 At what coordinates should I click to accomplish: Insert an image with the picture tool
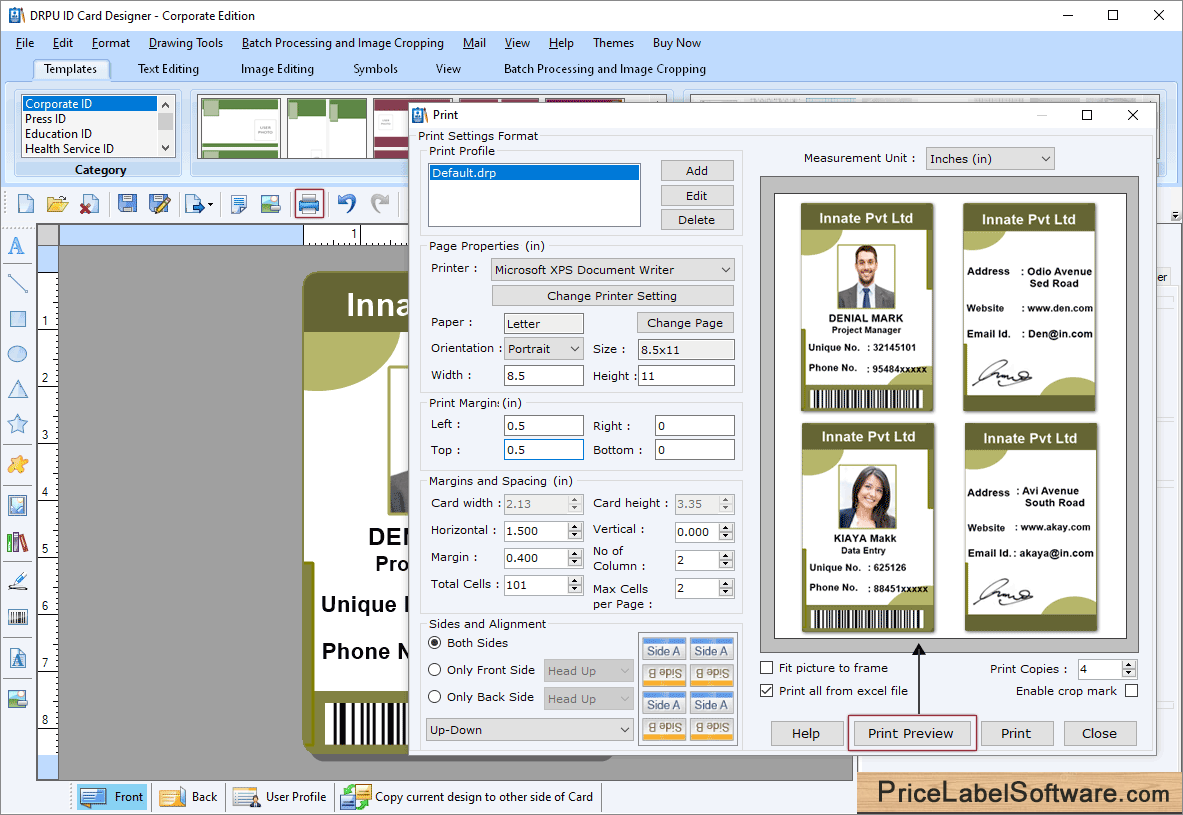[x=17, y=504]
